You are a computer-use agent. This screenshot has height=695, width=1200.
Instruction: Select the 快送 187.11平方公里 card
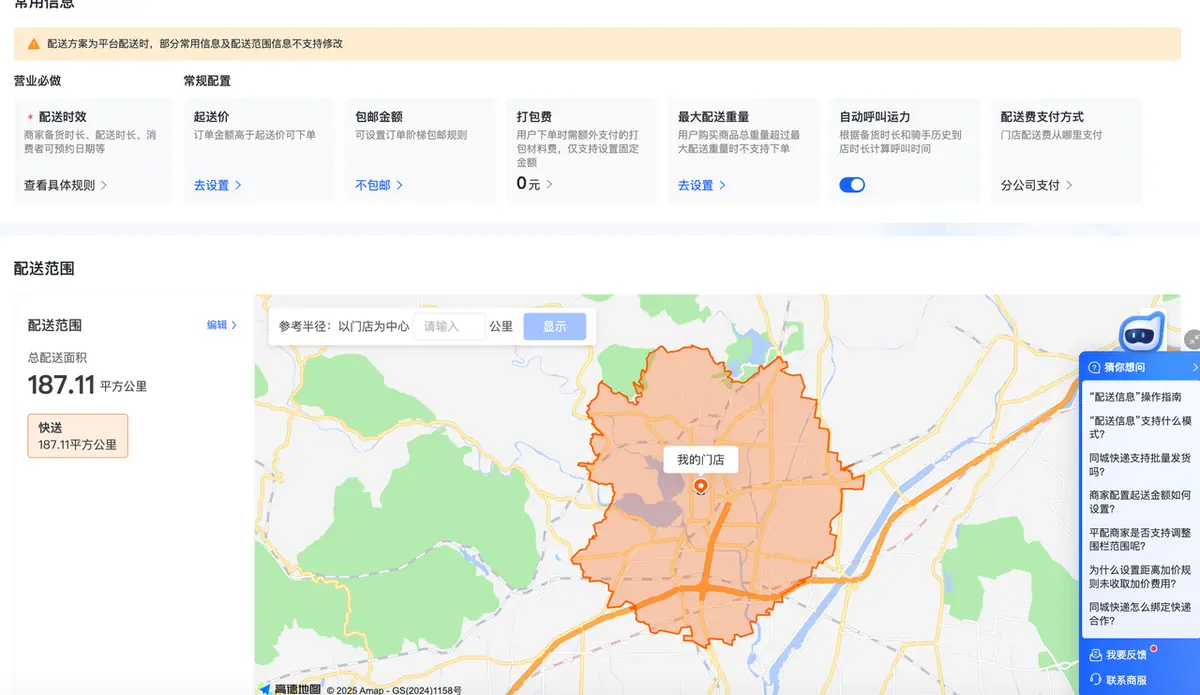tap(78, 436)
